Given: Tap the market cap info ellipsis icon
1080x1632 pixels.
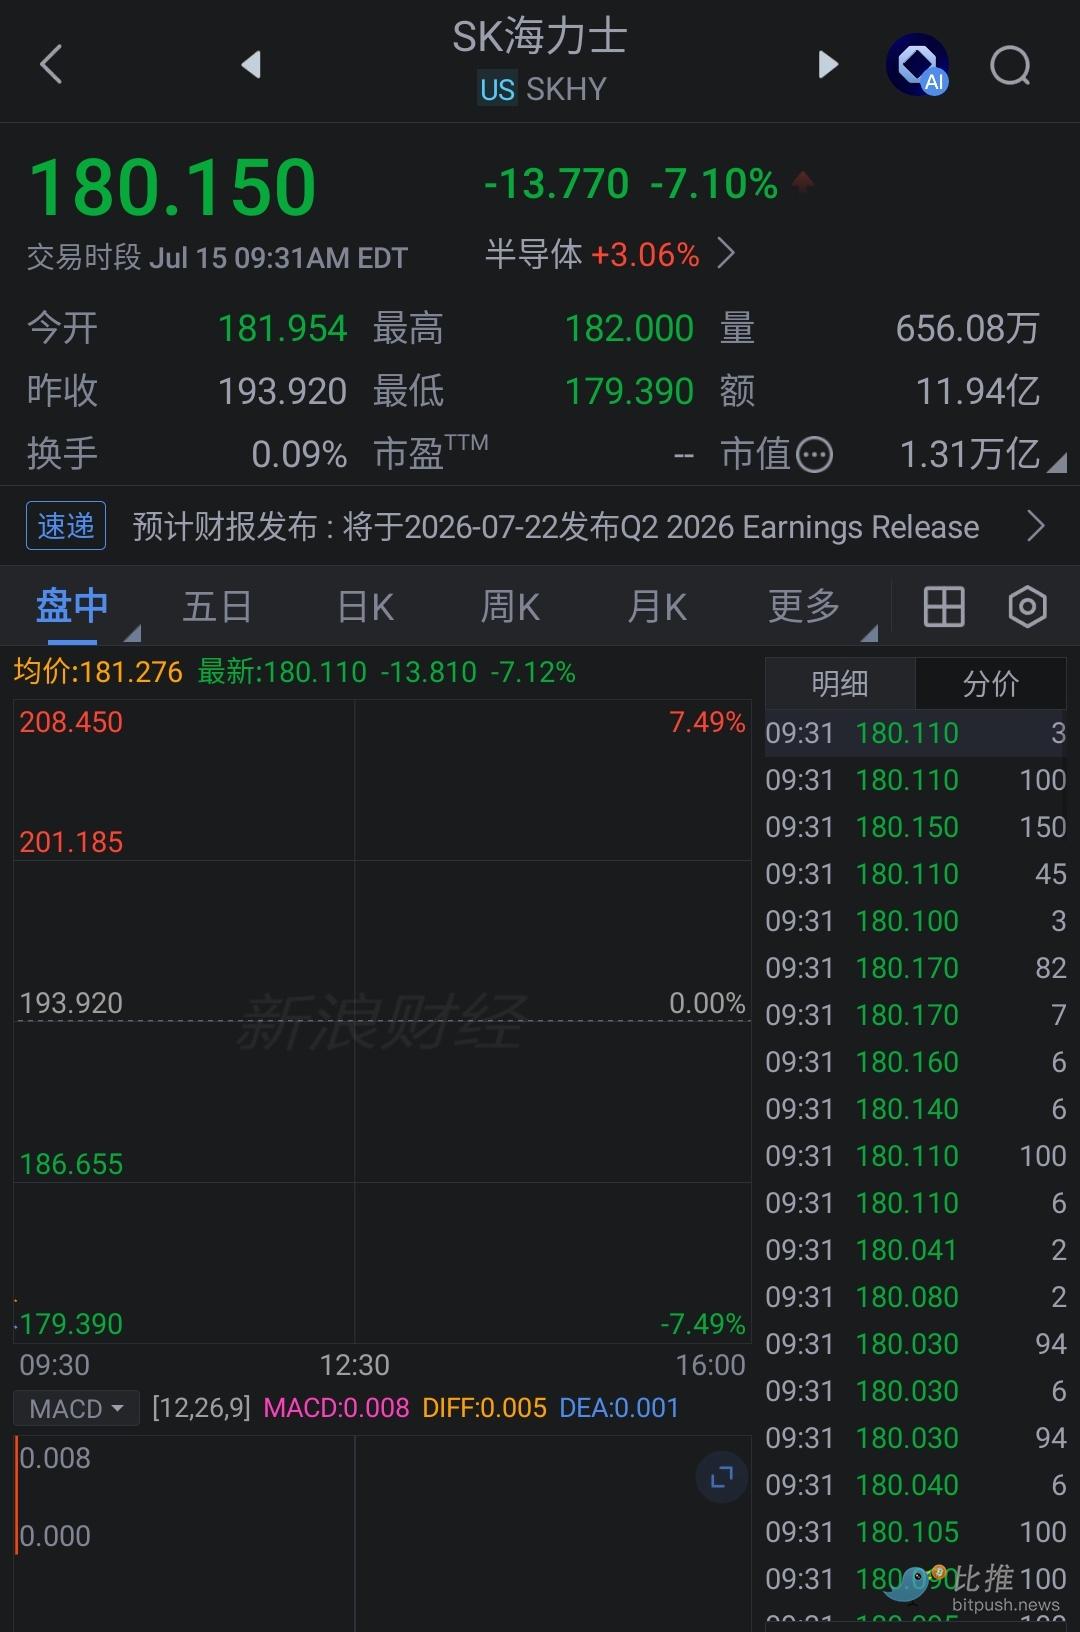Looking at the screenshot, I should 814,455.
